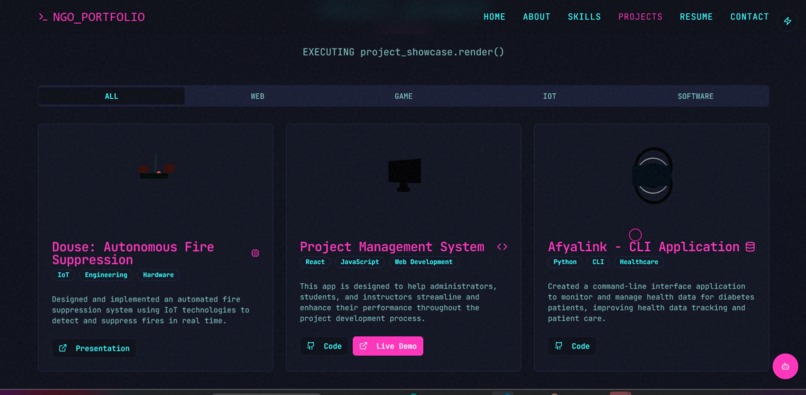Open the RESUME nav link
The image size is (806, 395).
coord(696,16)
